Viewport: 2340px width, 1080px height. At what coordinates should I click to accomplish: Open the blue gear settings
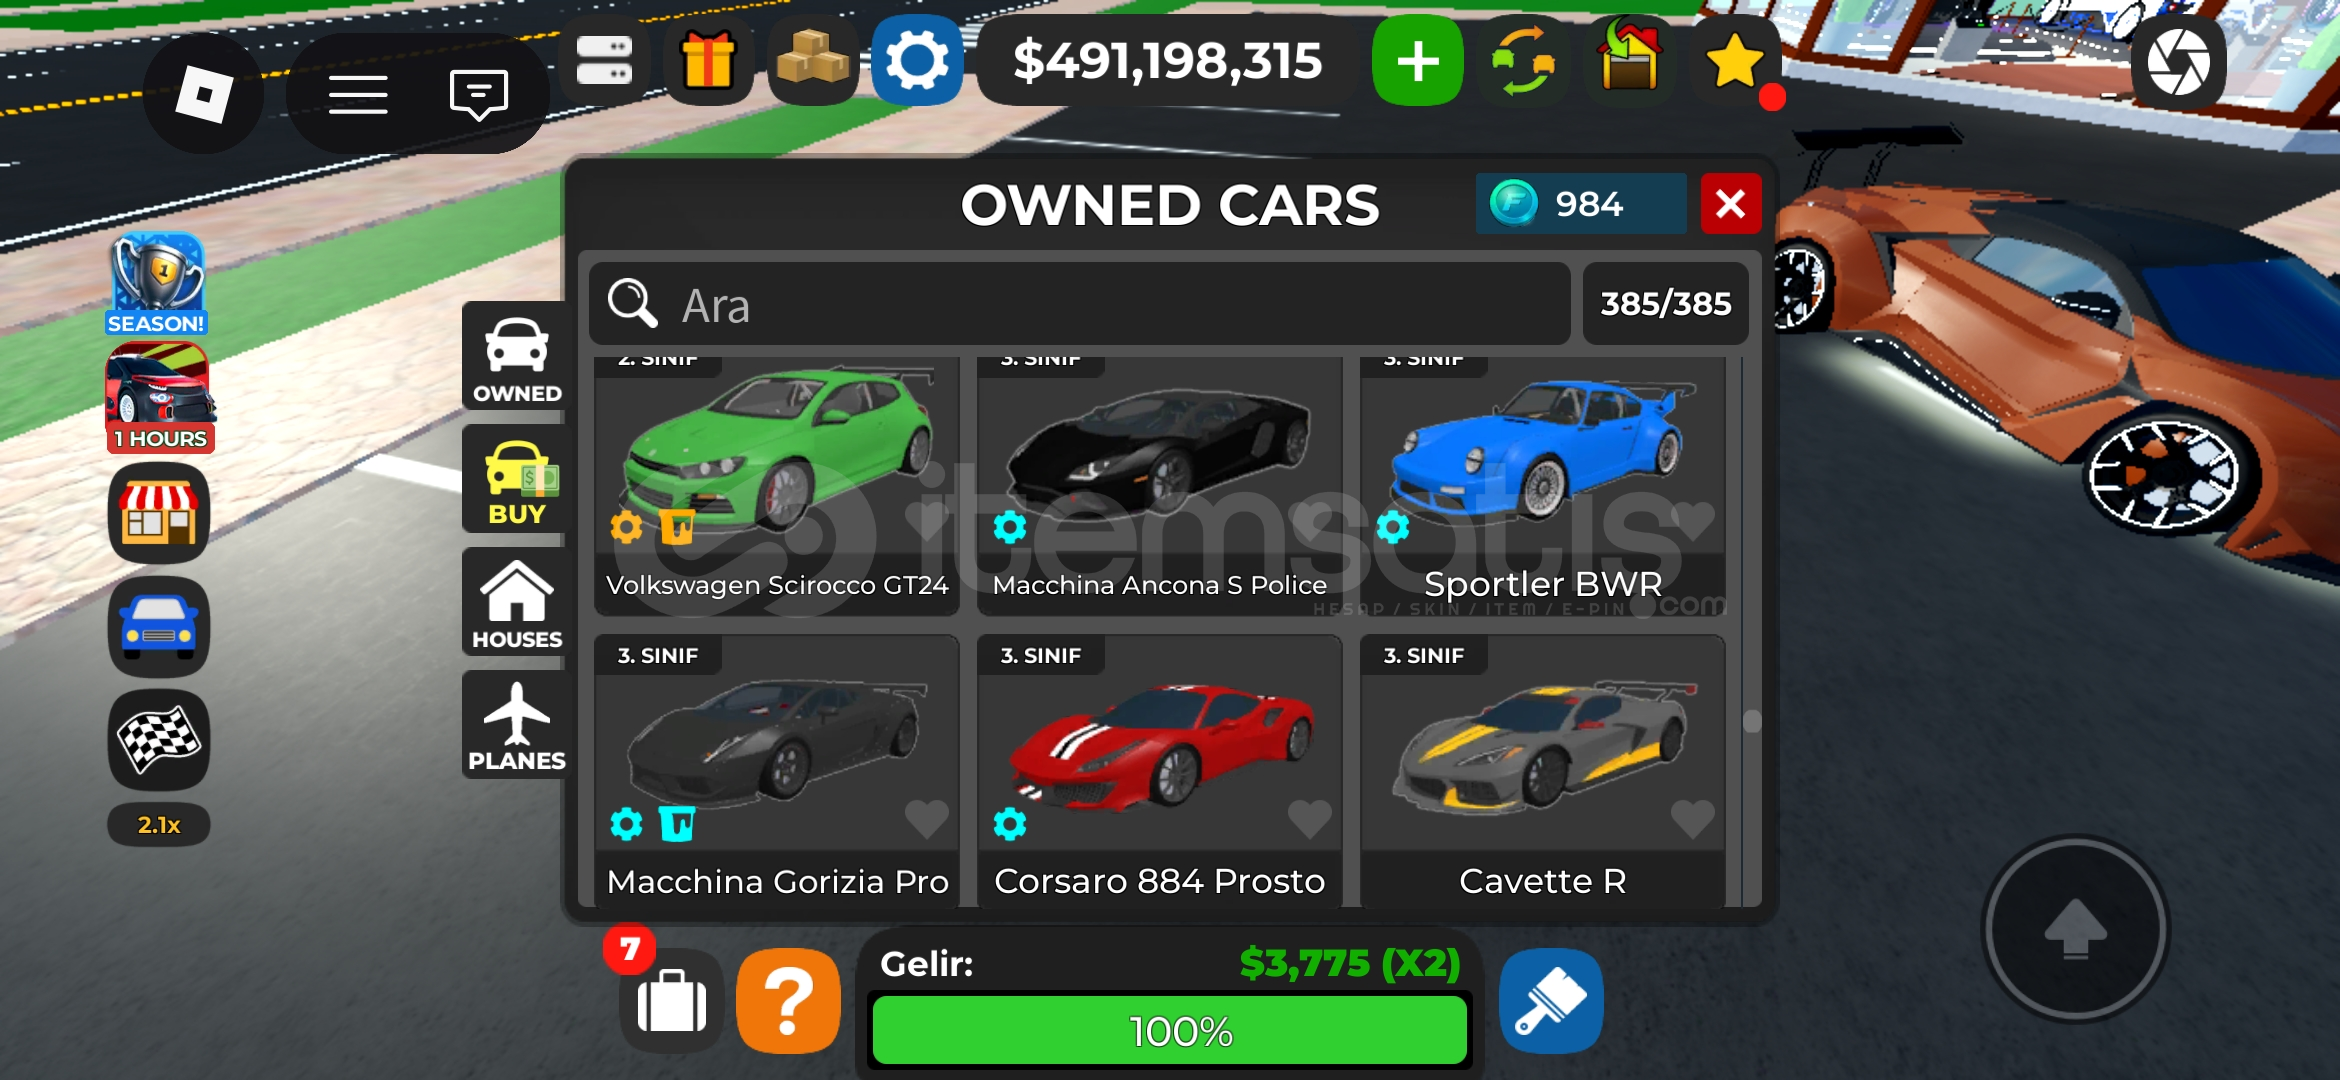[x=917, y=60]
